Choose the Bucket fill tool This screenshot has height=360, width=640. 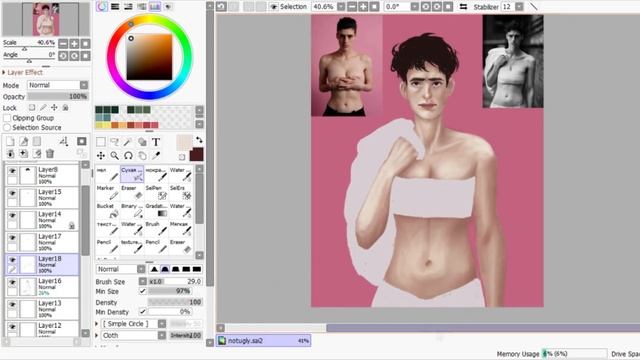[x=108, y=211]
